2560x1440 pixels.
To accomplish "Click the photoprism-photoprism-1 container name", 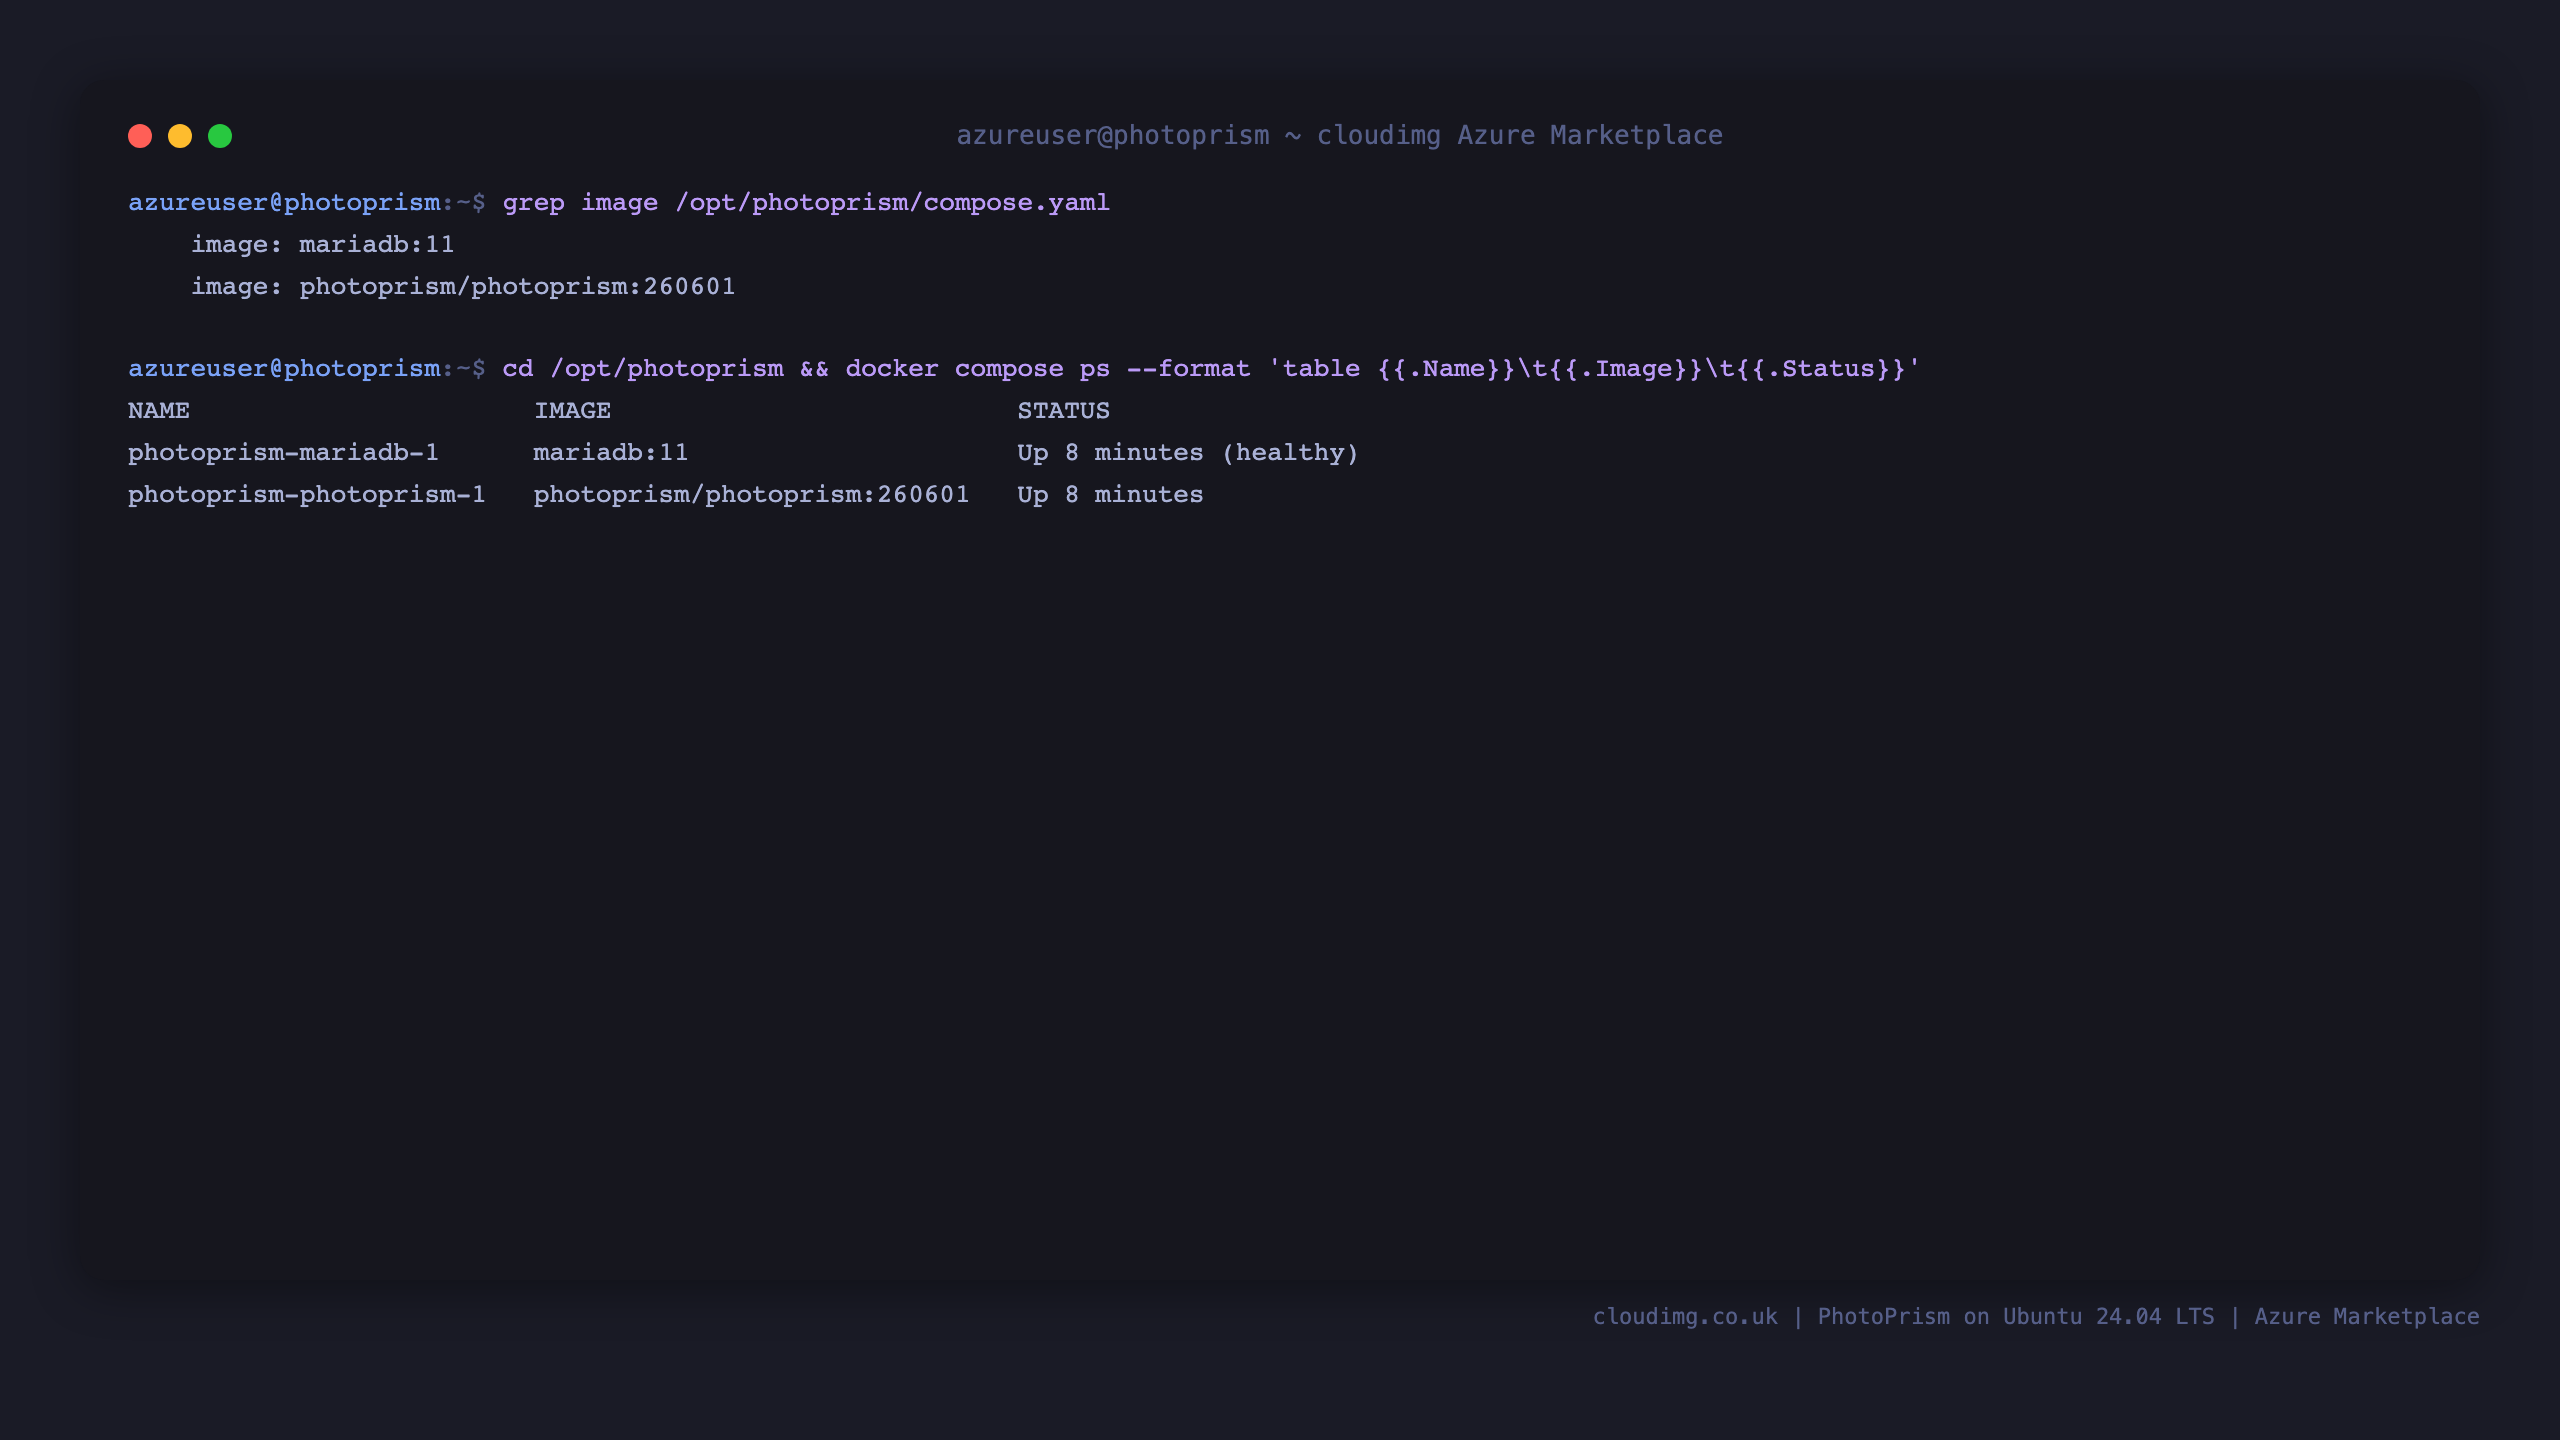I will 306,495.
